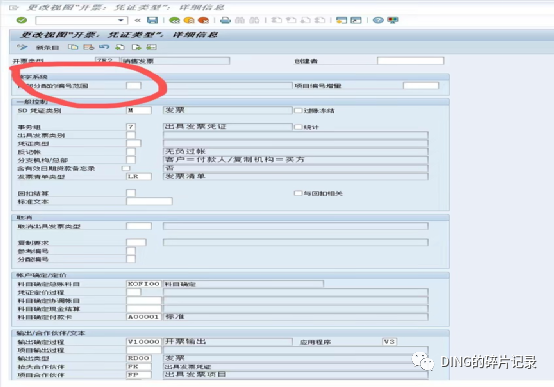
Task: Click the 出具发票类别 input field
Action: coord(131,135)
